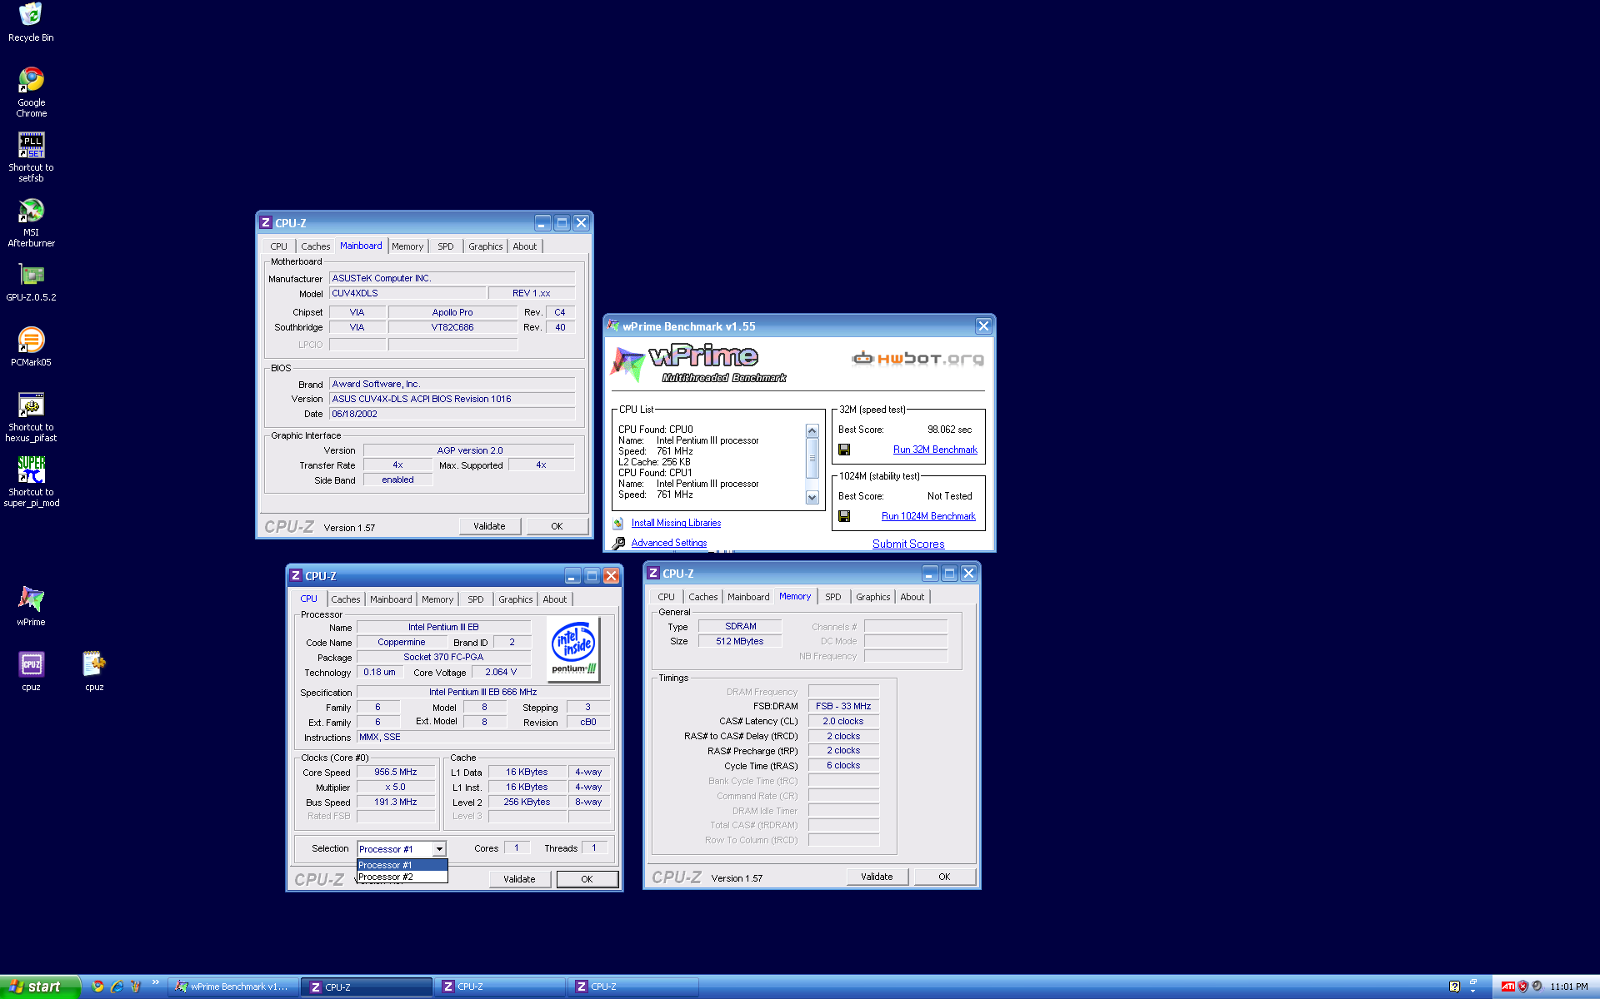Click the Submit Scores link
Viewport: 1600px width, 999px height.
[x=908, y=544]
